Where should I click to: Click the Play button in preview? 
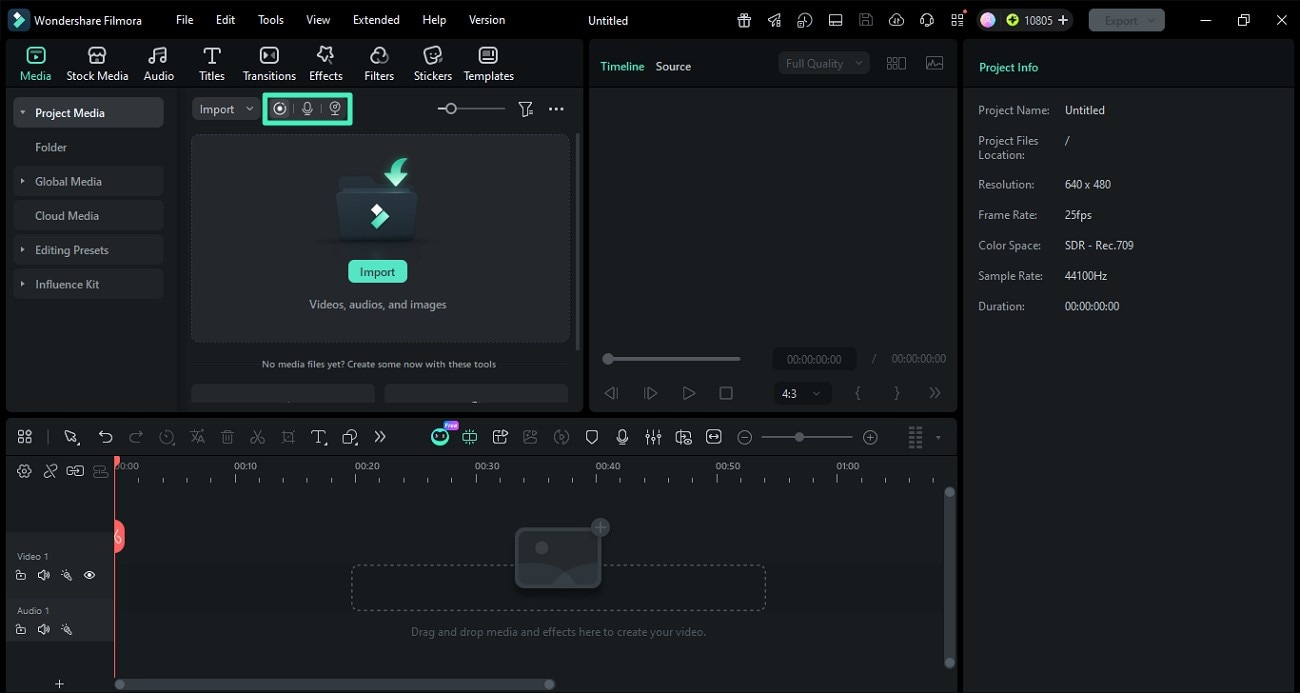coord(688,394)
